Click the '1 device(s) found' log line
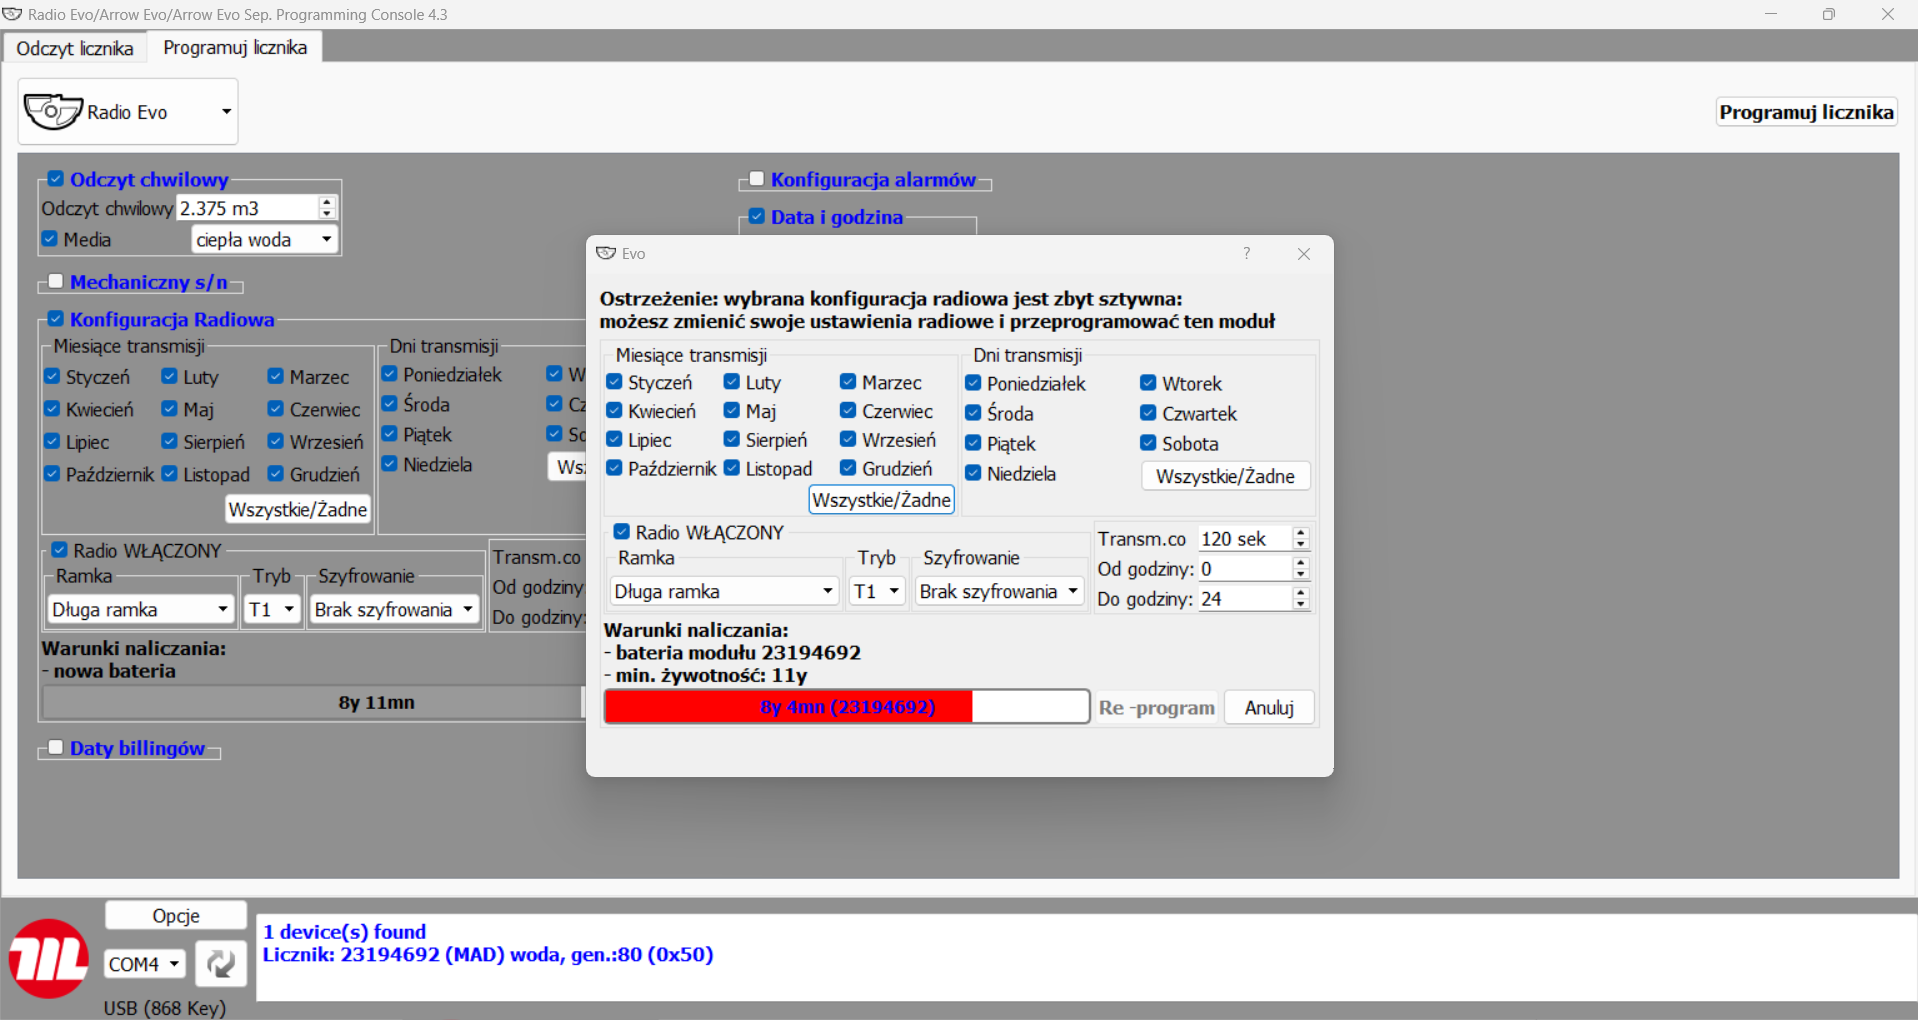This screenshot has height=1020, width=1918. tap(344, 931)
